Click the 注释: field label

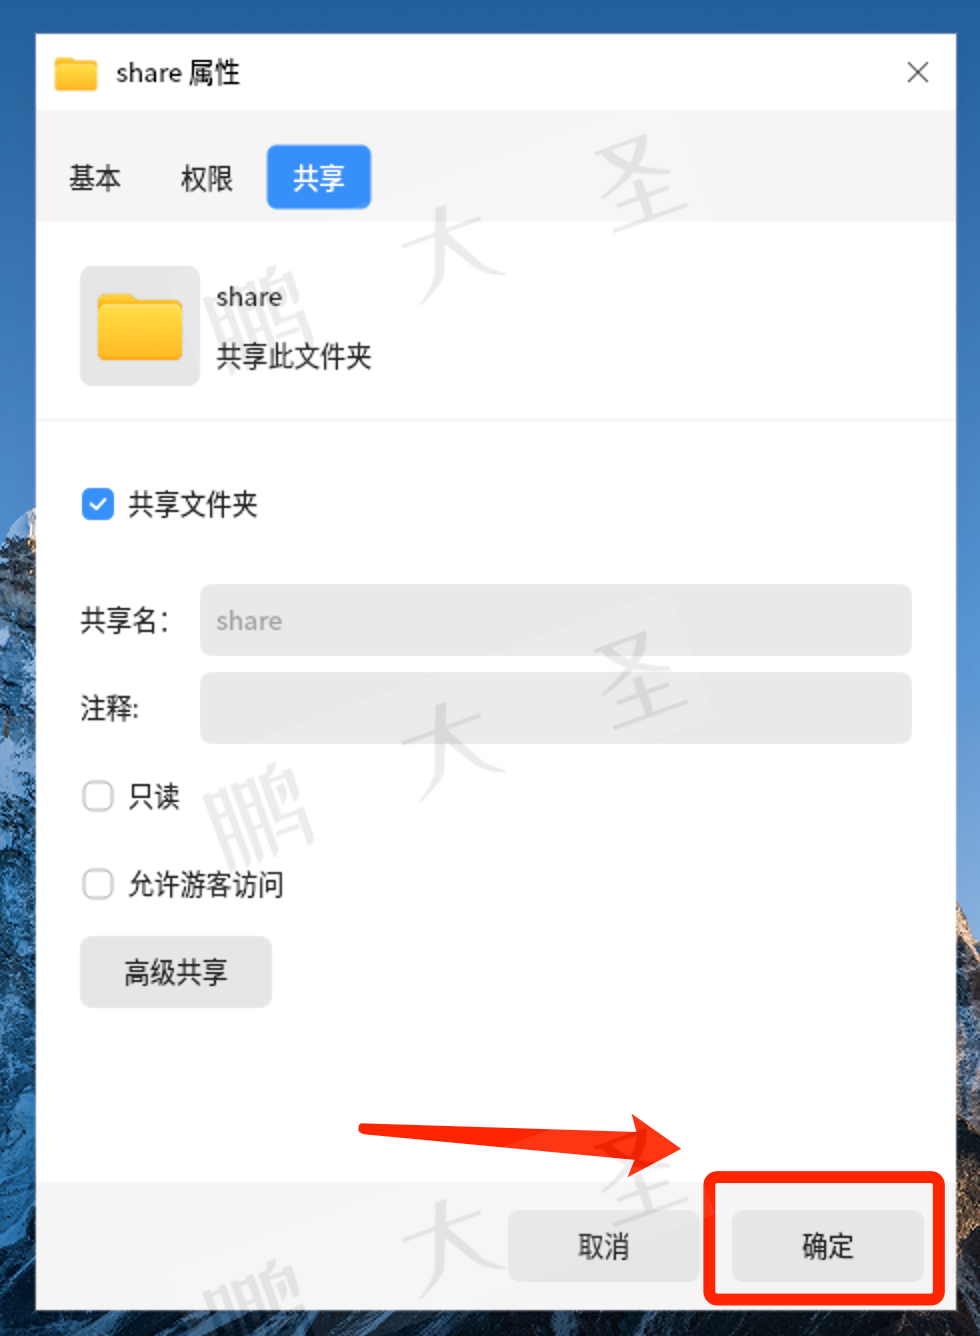(x=110, y=708)
